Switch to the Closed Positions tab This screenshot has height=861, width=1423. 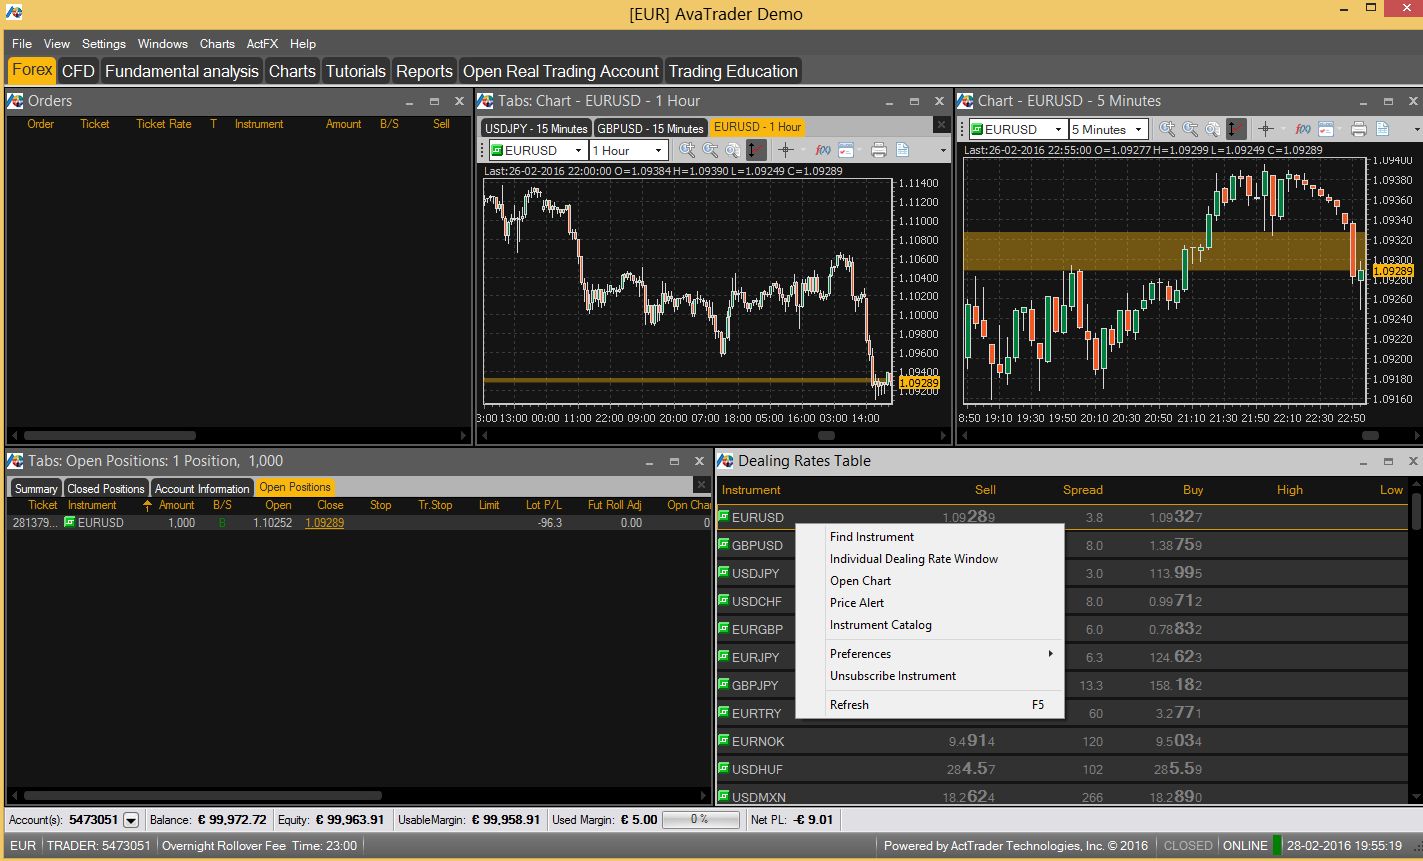[106, 488]
